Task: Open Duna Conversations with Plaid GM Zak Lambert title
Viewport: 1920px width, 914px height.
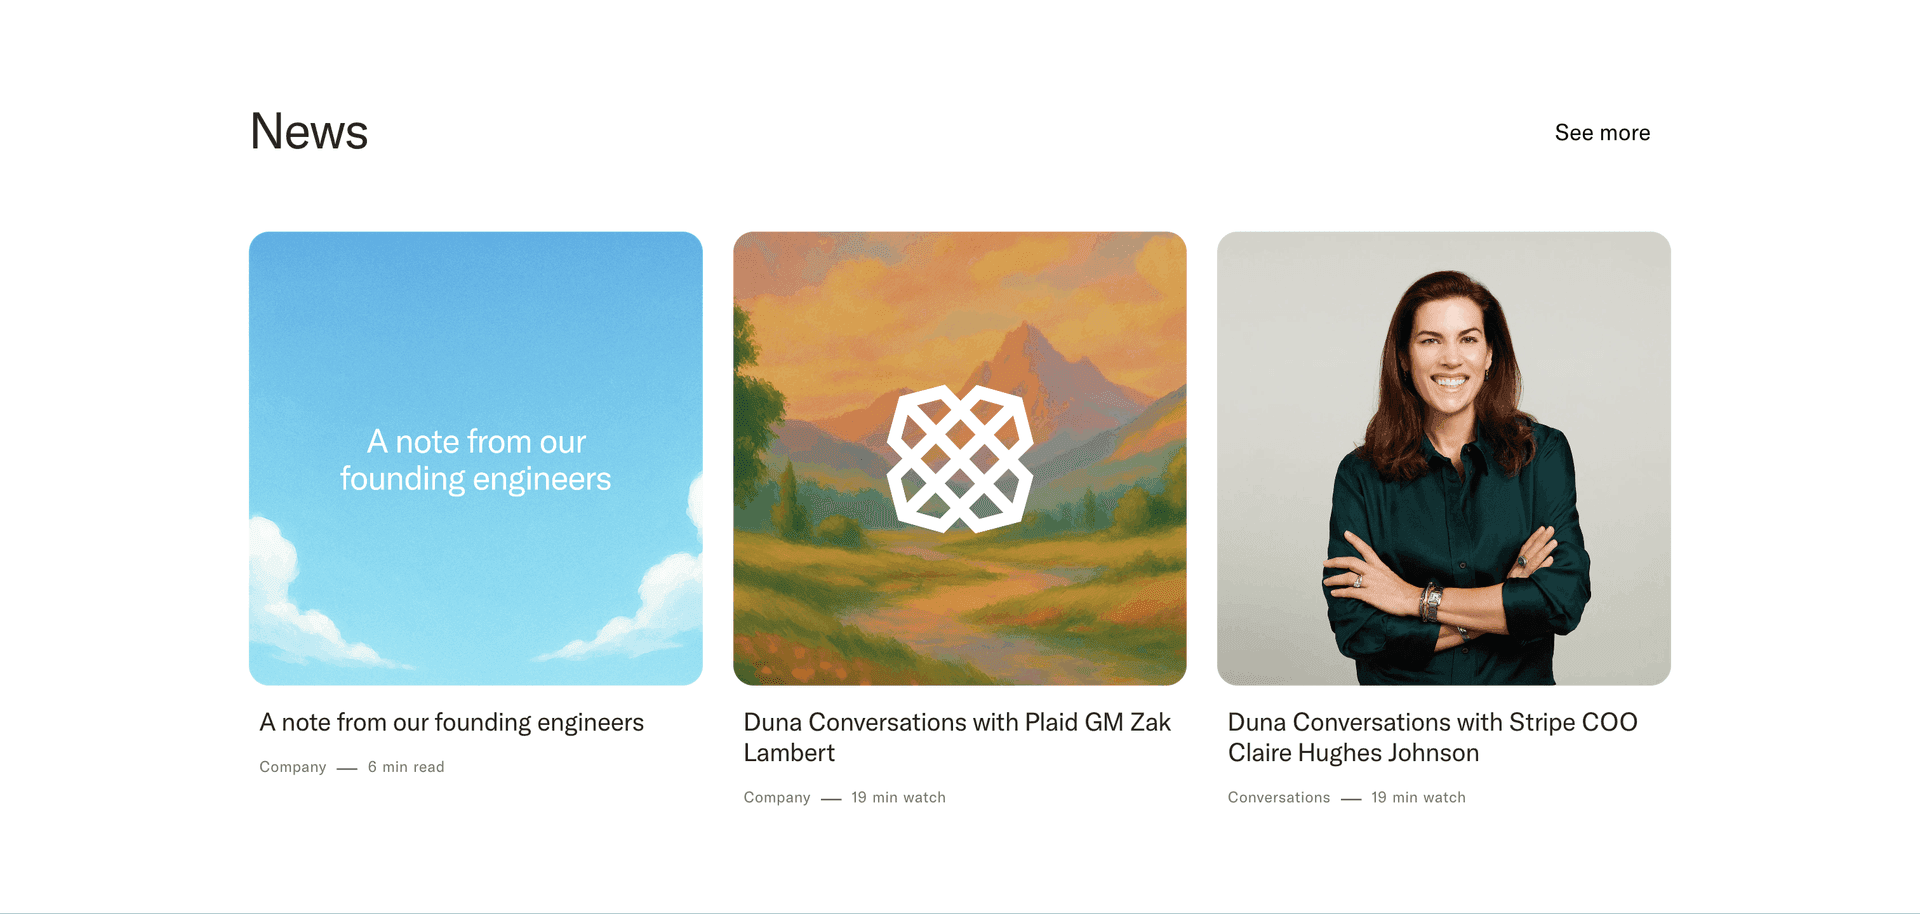Action: pyautogui.click(x=957, y=737)
